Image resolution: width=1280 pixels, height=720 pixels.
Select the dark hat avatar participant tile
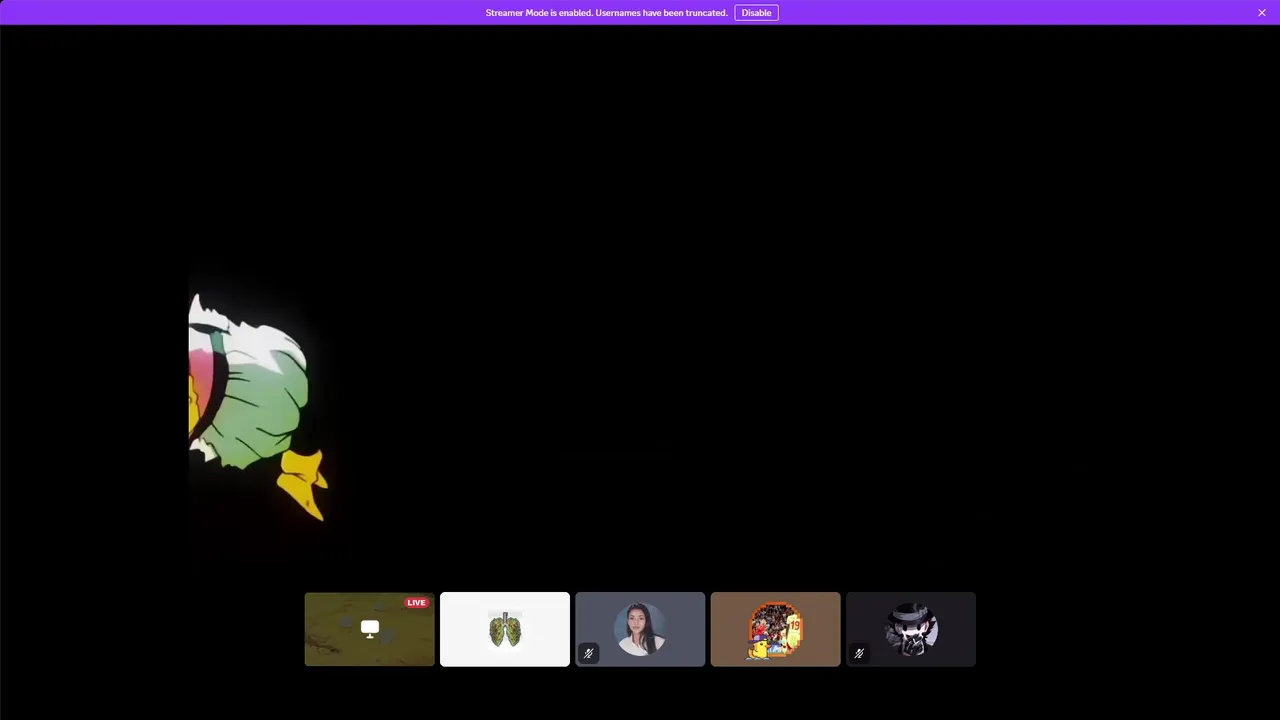[911, 629]
